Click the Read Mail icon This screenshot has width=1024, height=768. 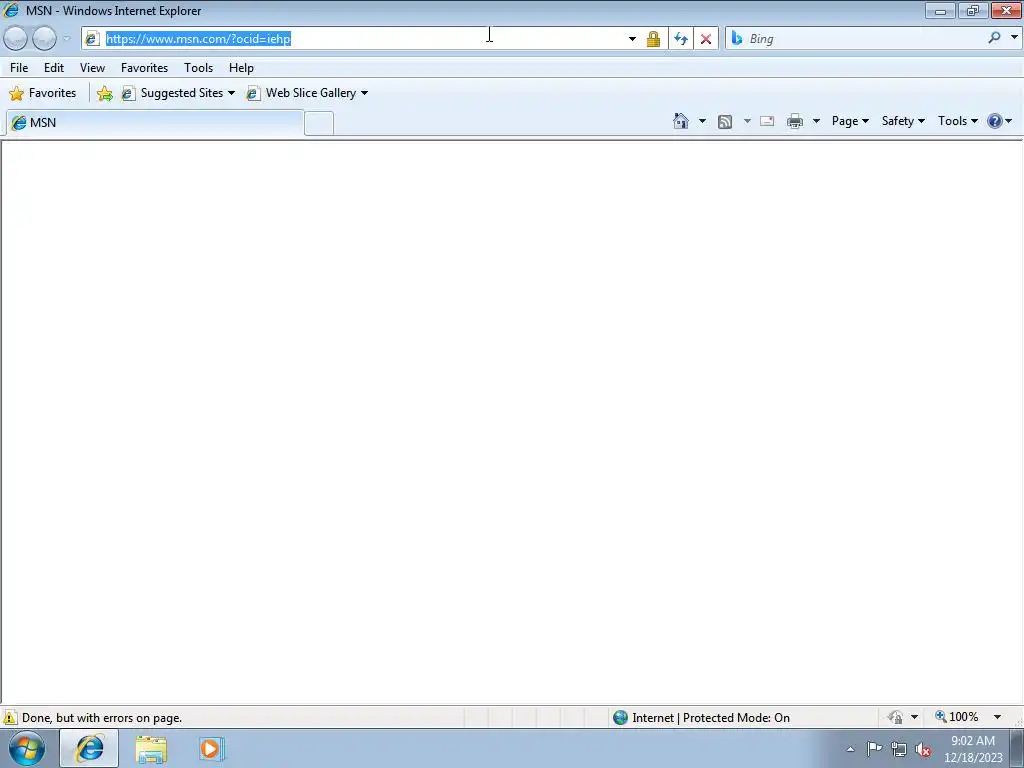(767, 121)
